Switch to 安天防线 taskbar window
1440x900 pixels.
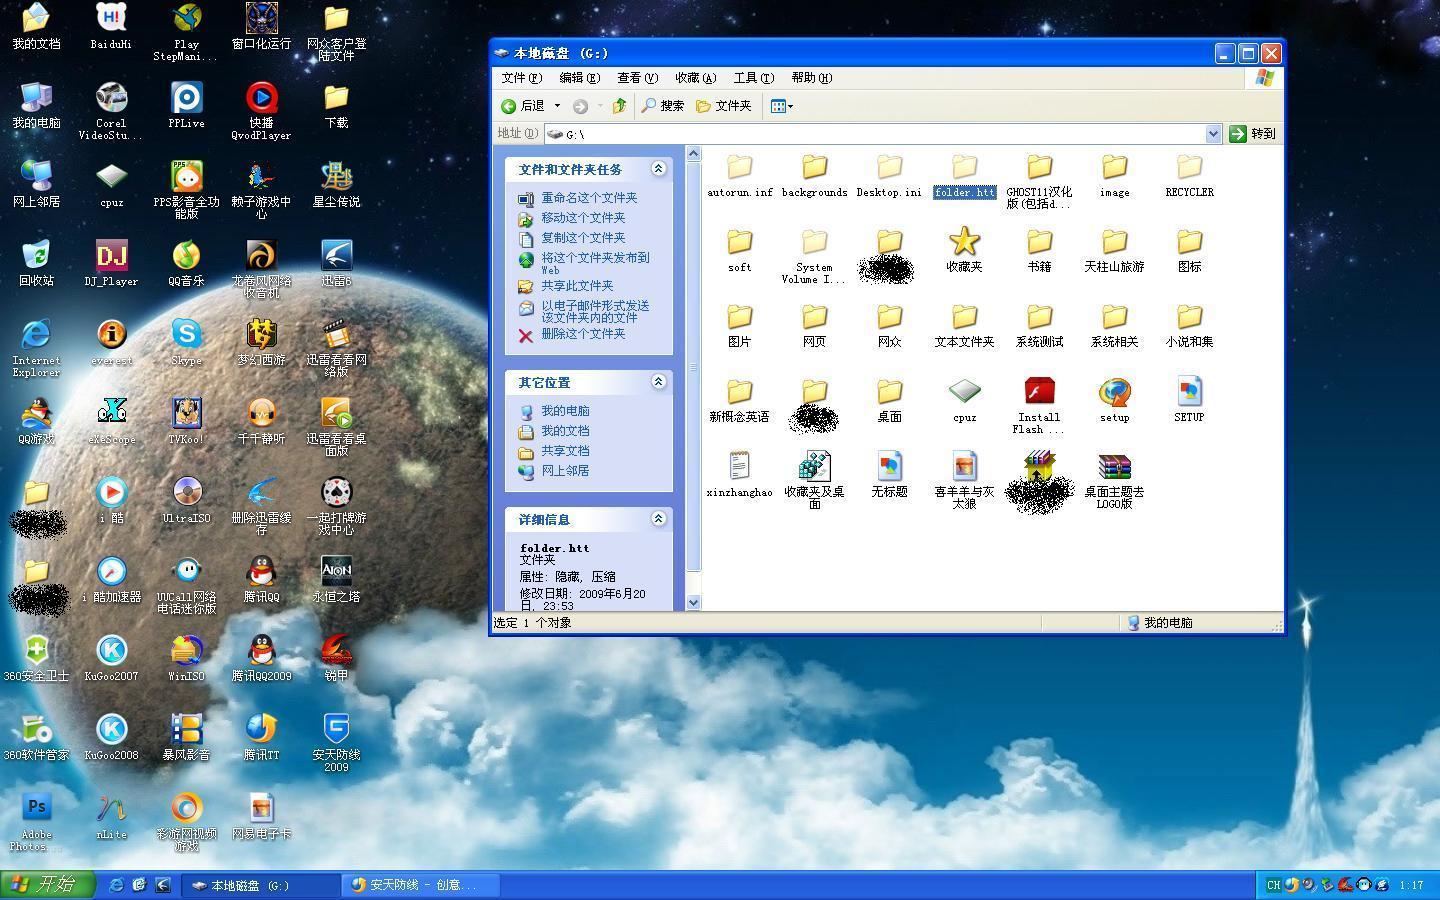point(420,885)
